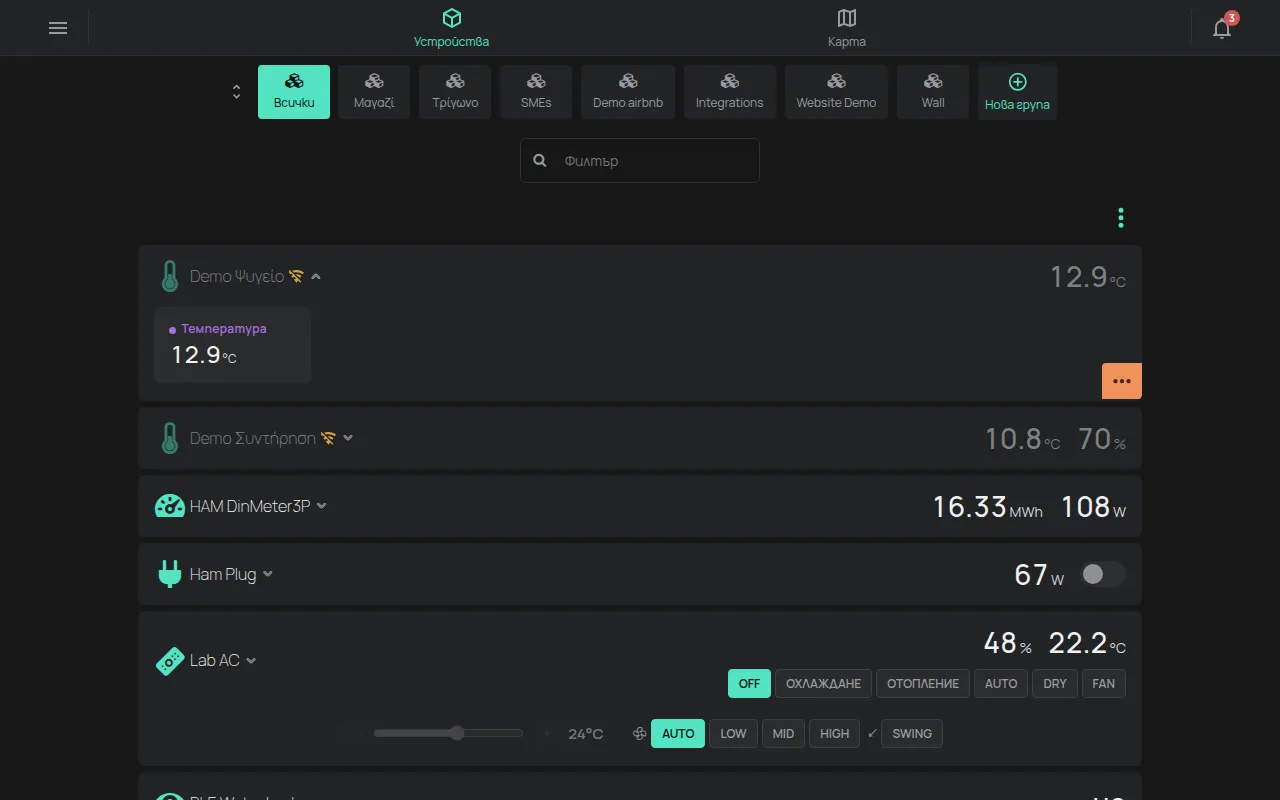Image resolution: width=1280 pixels, height=800 pixels.
Task: Open the notifications bell
Action: click(x=1222, y=28)
